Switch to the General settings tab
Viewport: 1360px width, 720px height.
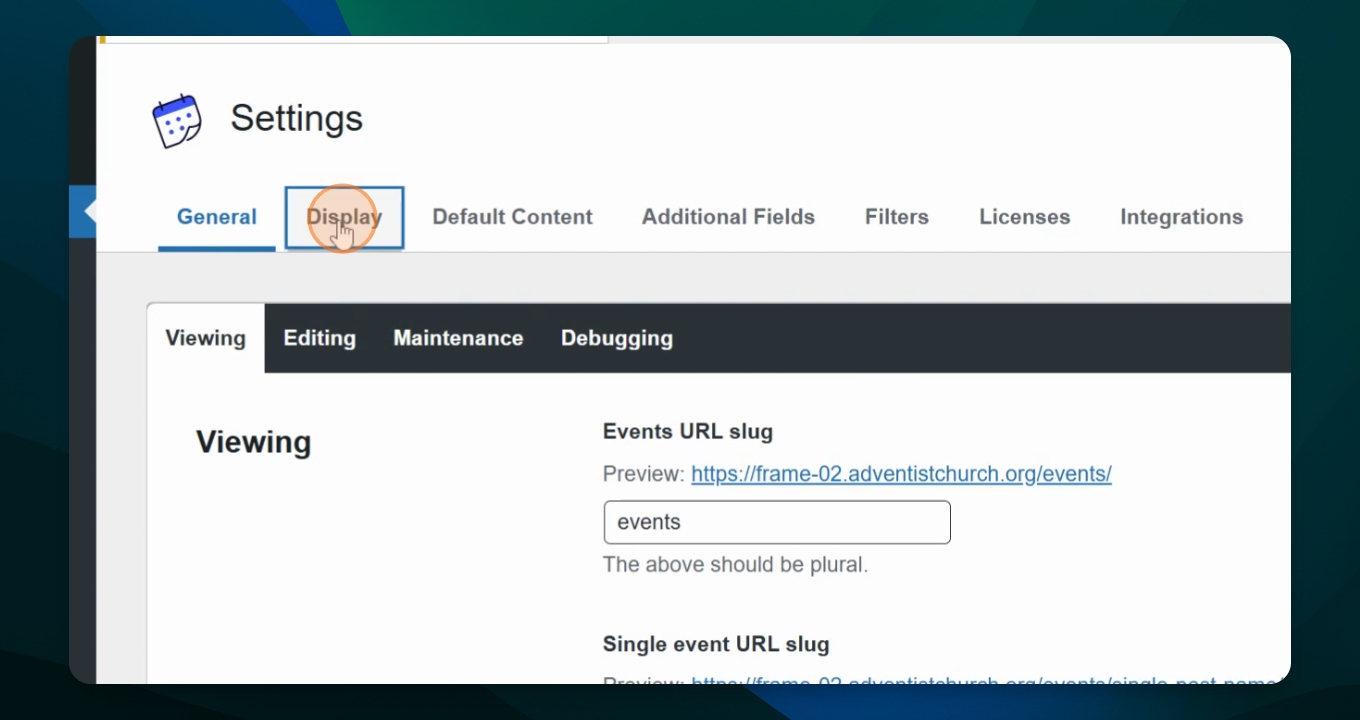[x=216, y=217]
